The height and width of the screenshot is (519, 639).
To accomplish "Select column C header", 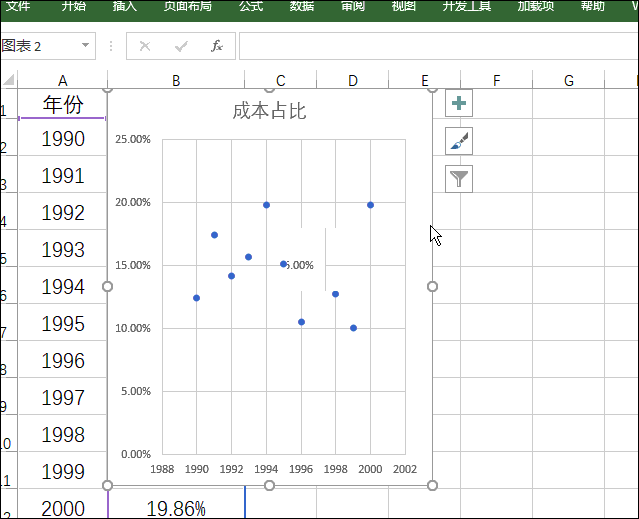I will [x=280, y=80].
